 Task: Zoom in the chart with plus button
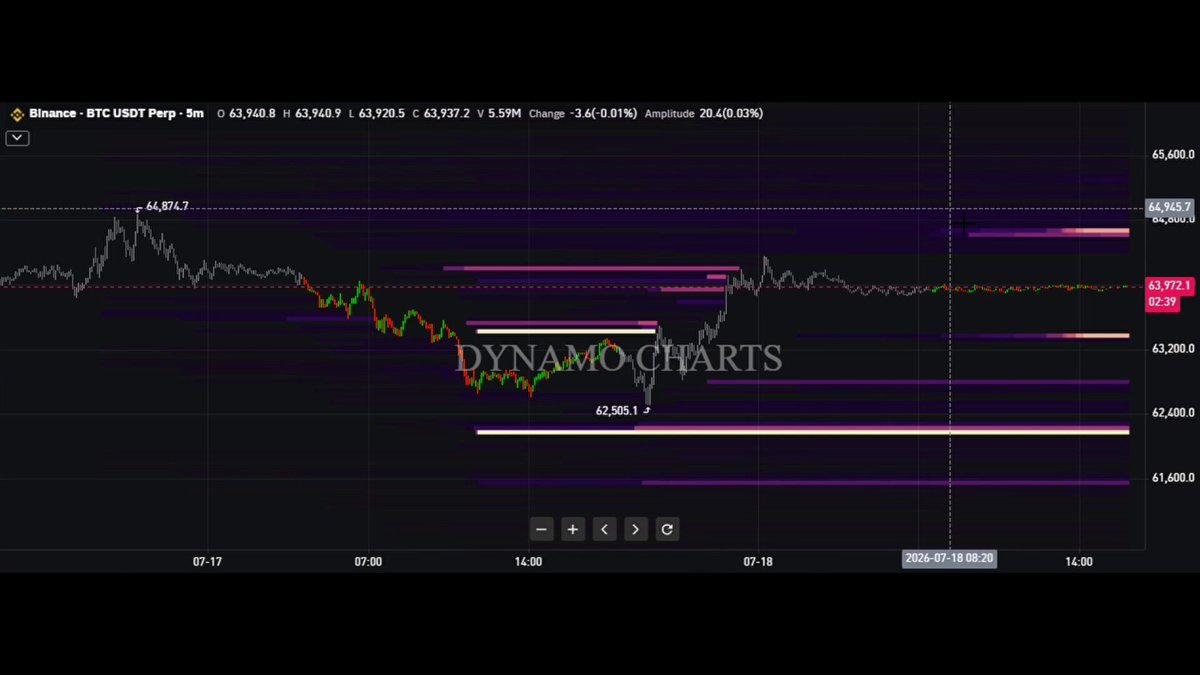click(572, 530)
